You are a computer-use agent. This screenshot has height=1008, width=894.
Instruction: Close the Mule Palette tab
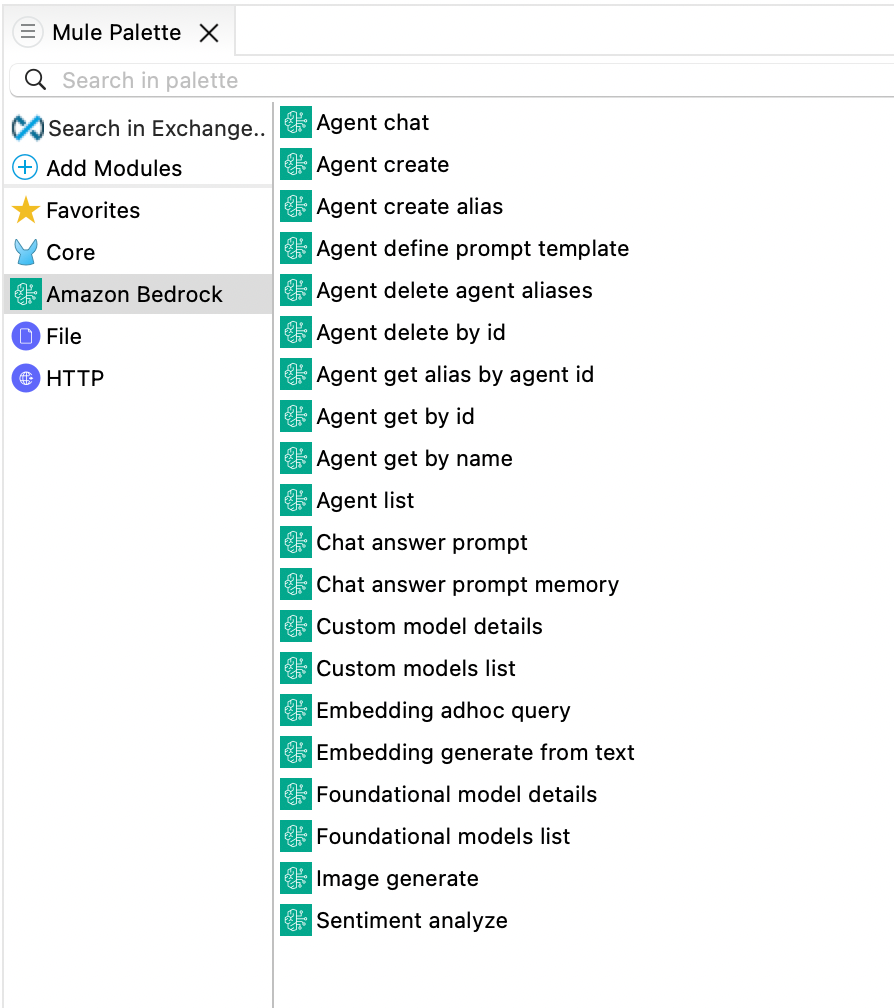pos(209,33)
